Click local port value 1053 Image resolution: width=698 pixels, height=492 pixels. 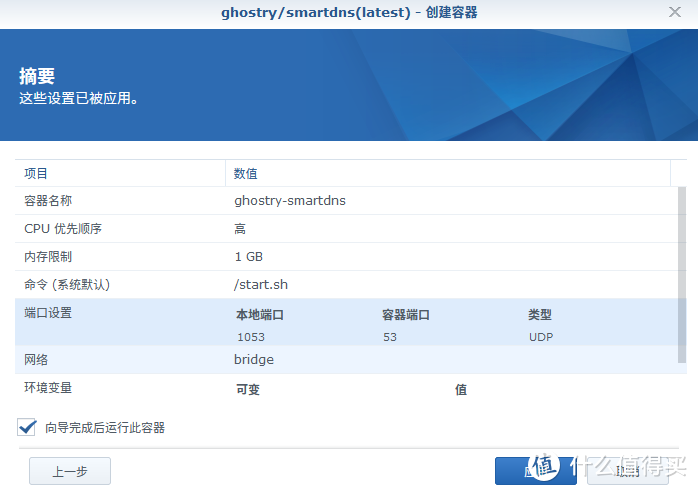(251, 337)
